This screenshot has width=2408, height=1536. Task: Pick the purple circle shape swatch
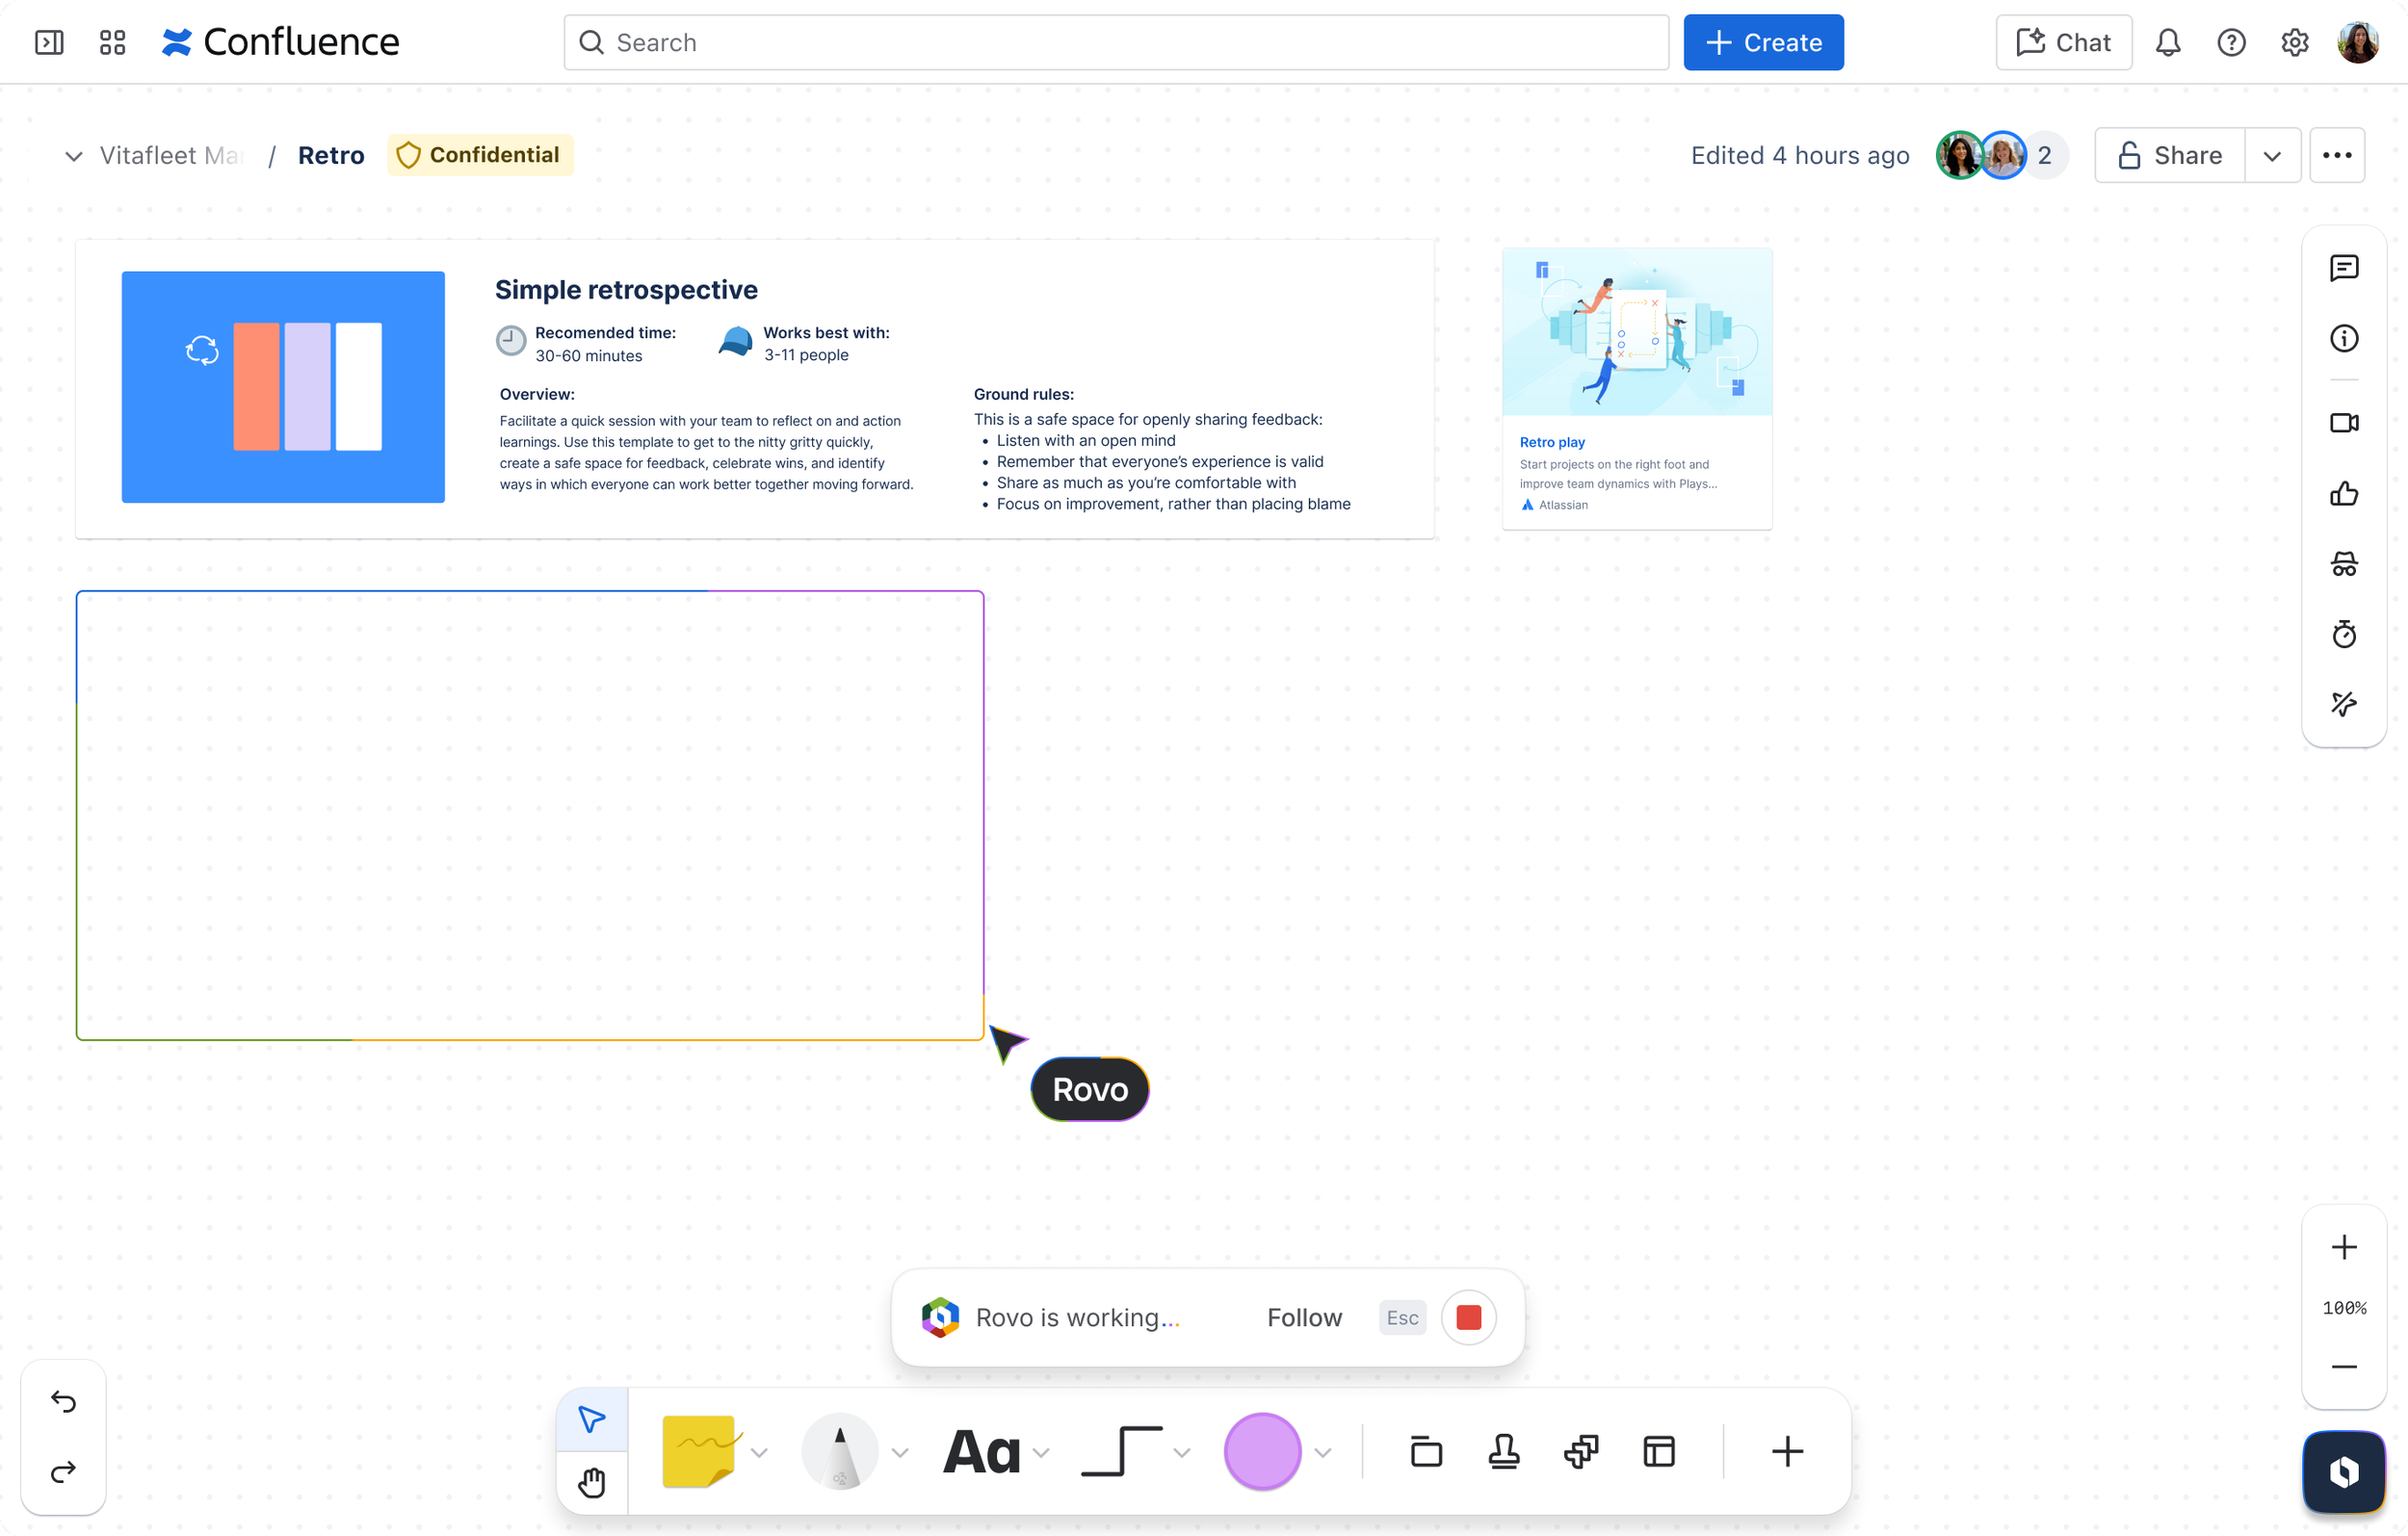(1261, 1451)
